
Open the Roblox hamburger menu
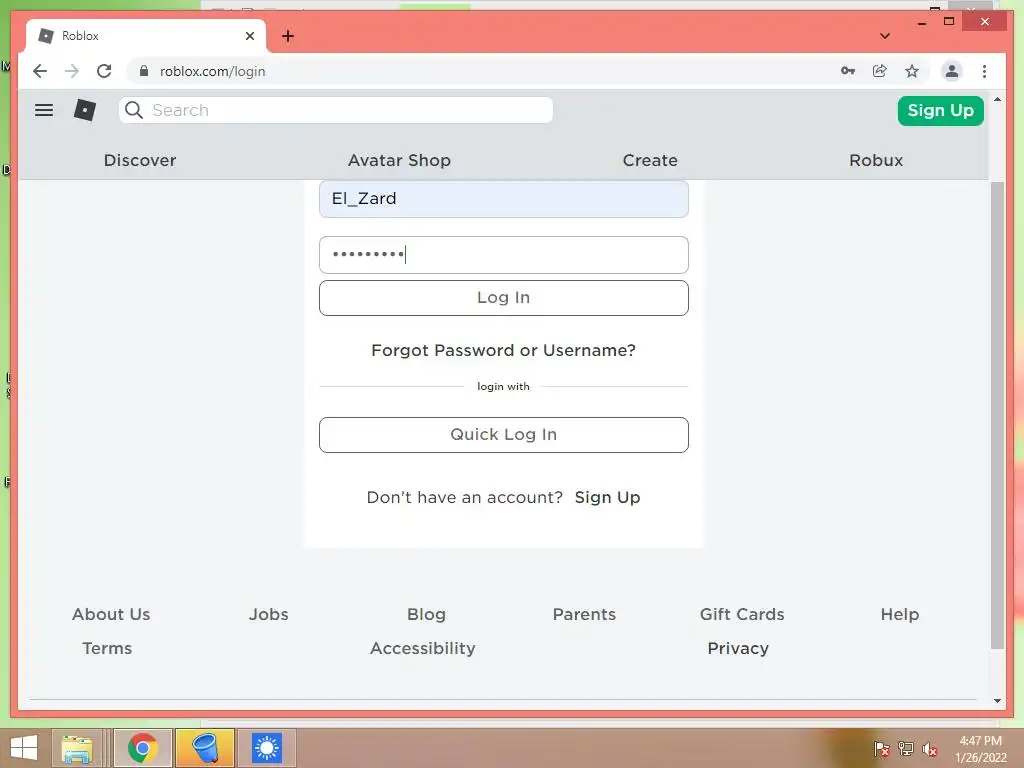pyautogui.click(x=44, y=110)
